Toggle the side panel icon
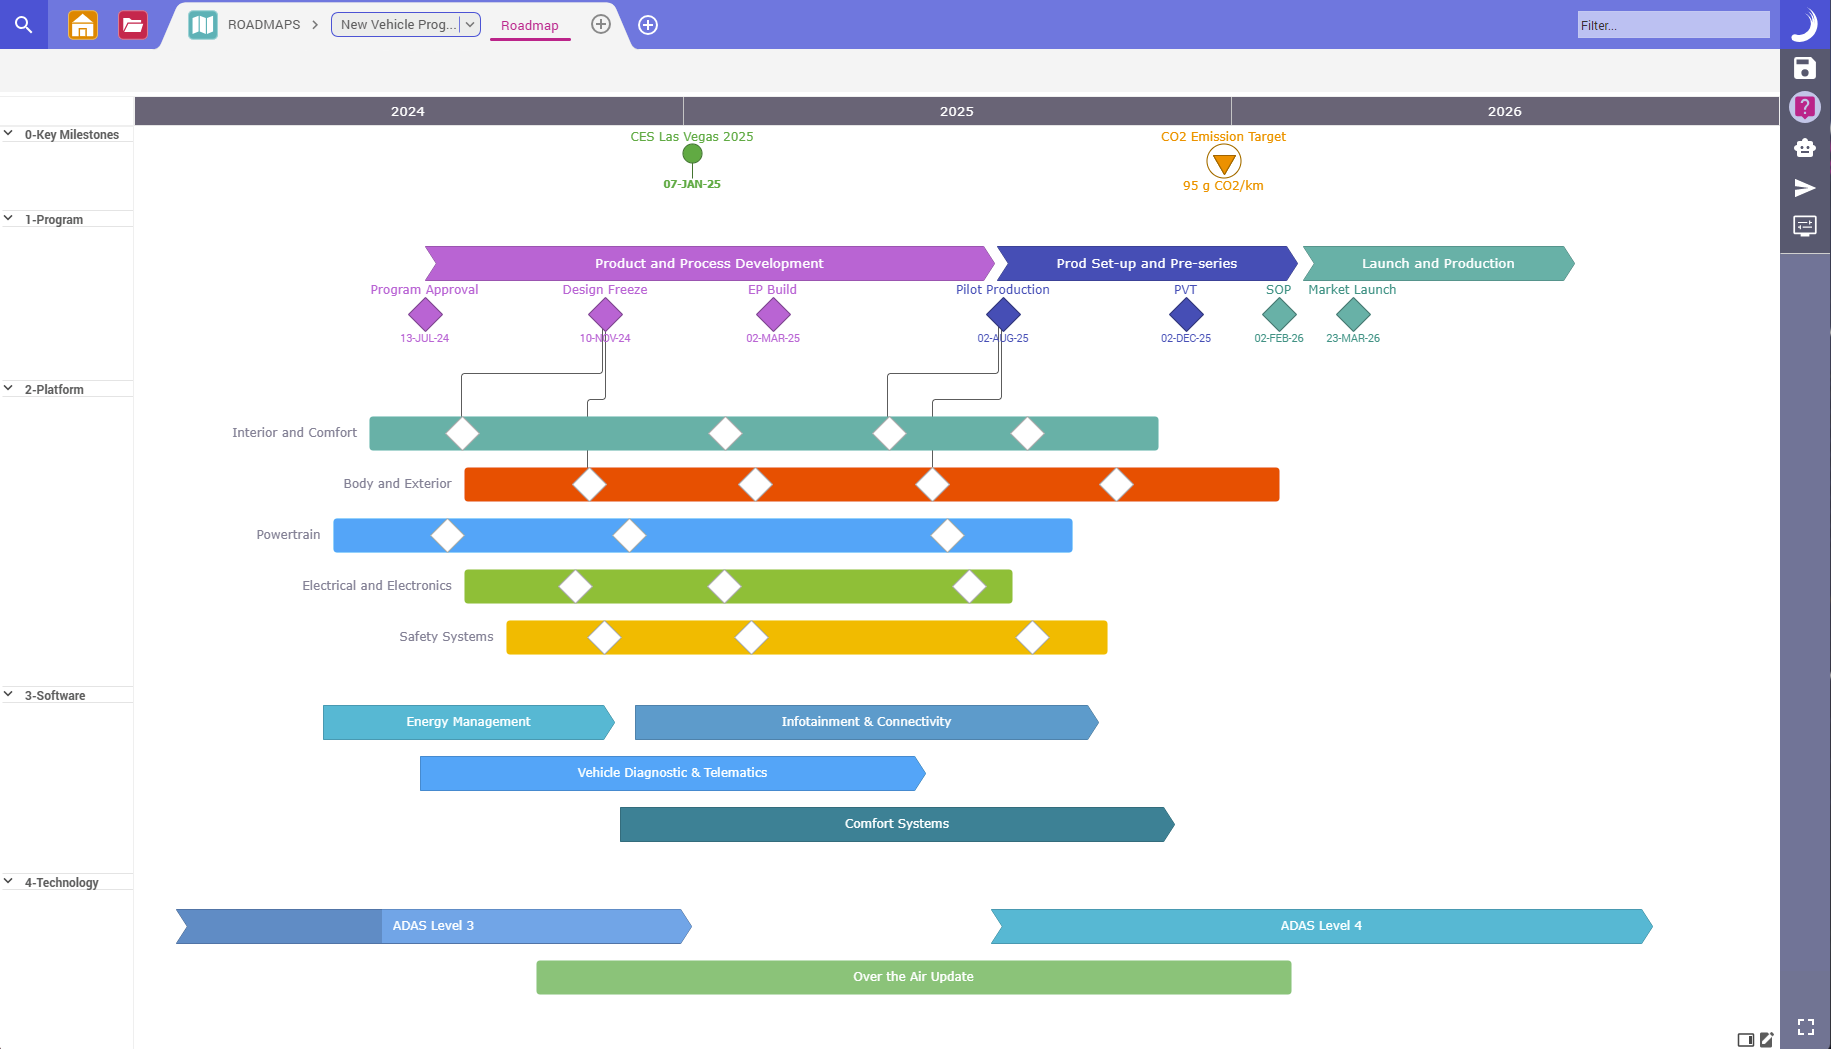The width and height of the screenshot is (1831, 1049). [x=1746, y=1040]
